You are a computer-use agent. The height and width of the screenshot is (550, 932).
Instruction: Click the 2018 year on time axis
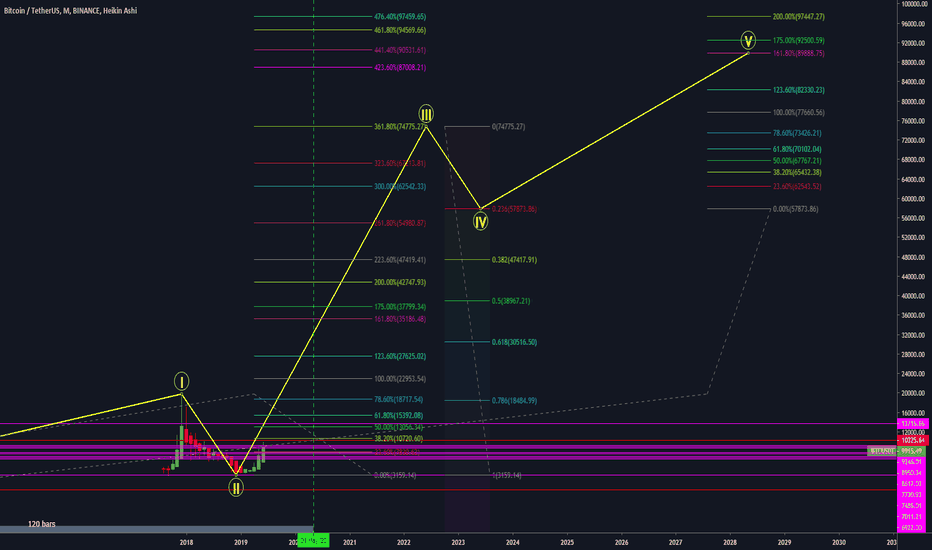pyautogui.click(x=186, y=542)
